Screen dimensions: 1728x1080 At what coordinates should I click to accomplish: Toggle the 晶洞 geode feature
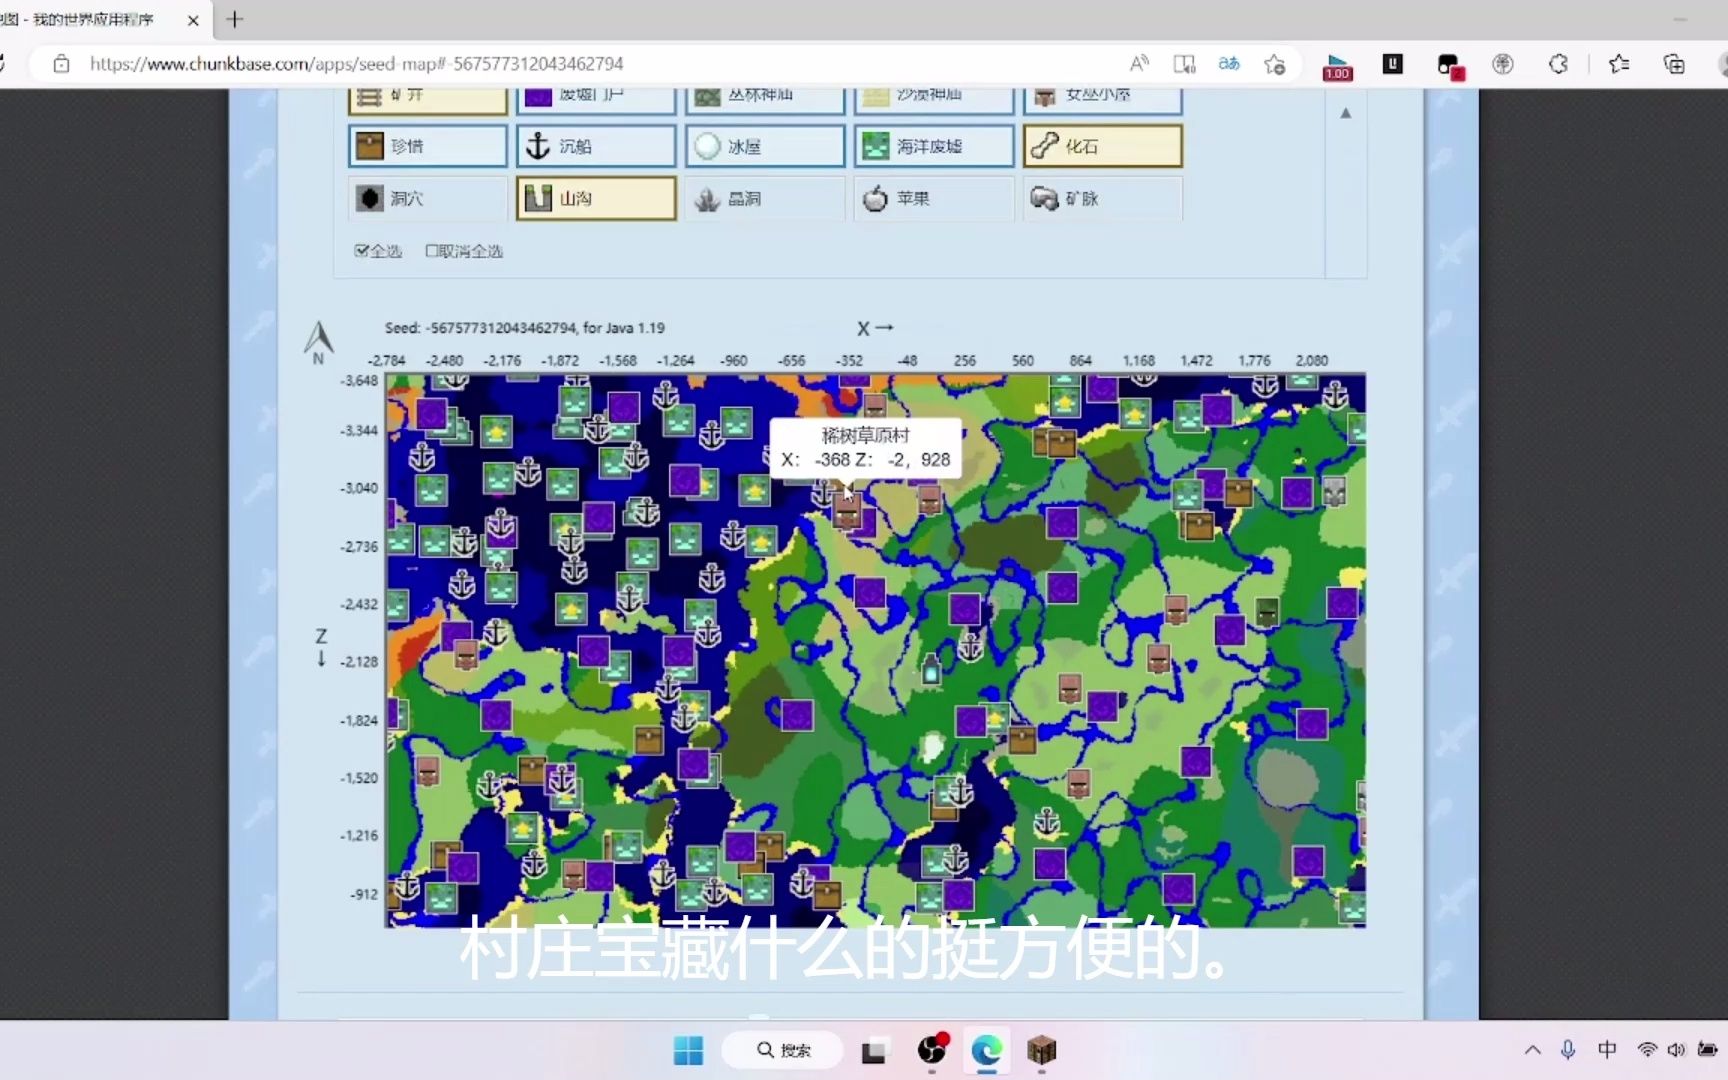point(765,198)
